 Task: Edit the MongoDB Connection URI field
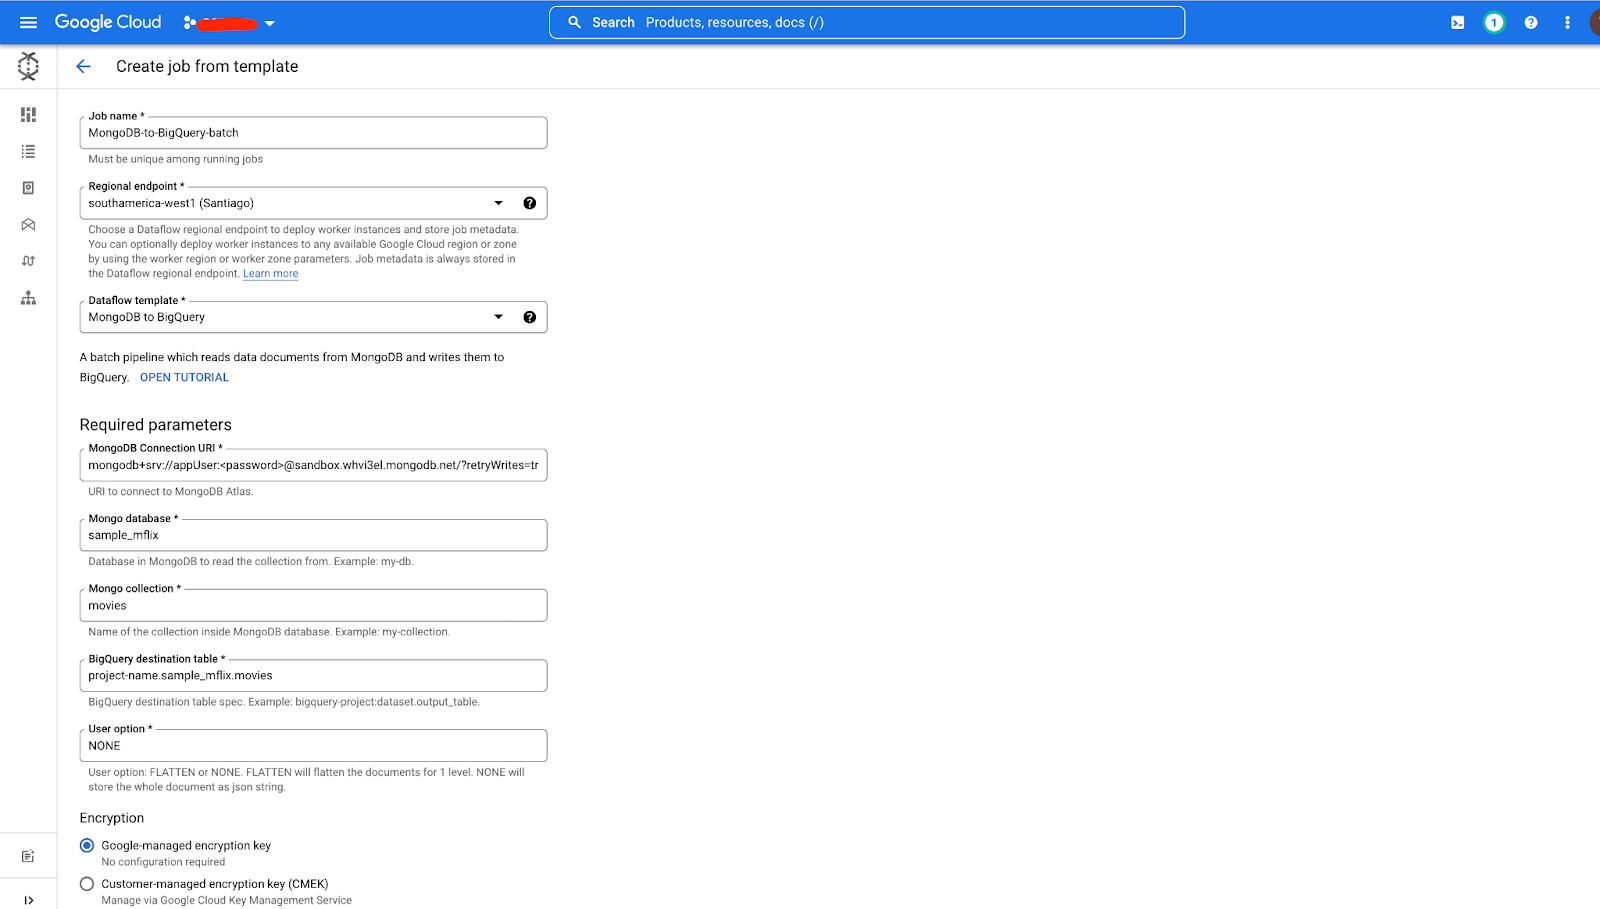[313, 465]
